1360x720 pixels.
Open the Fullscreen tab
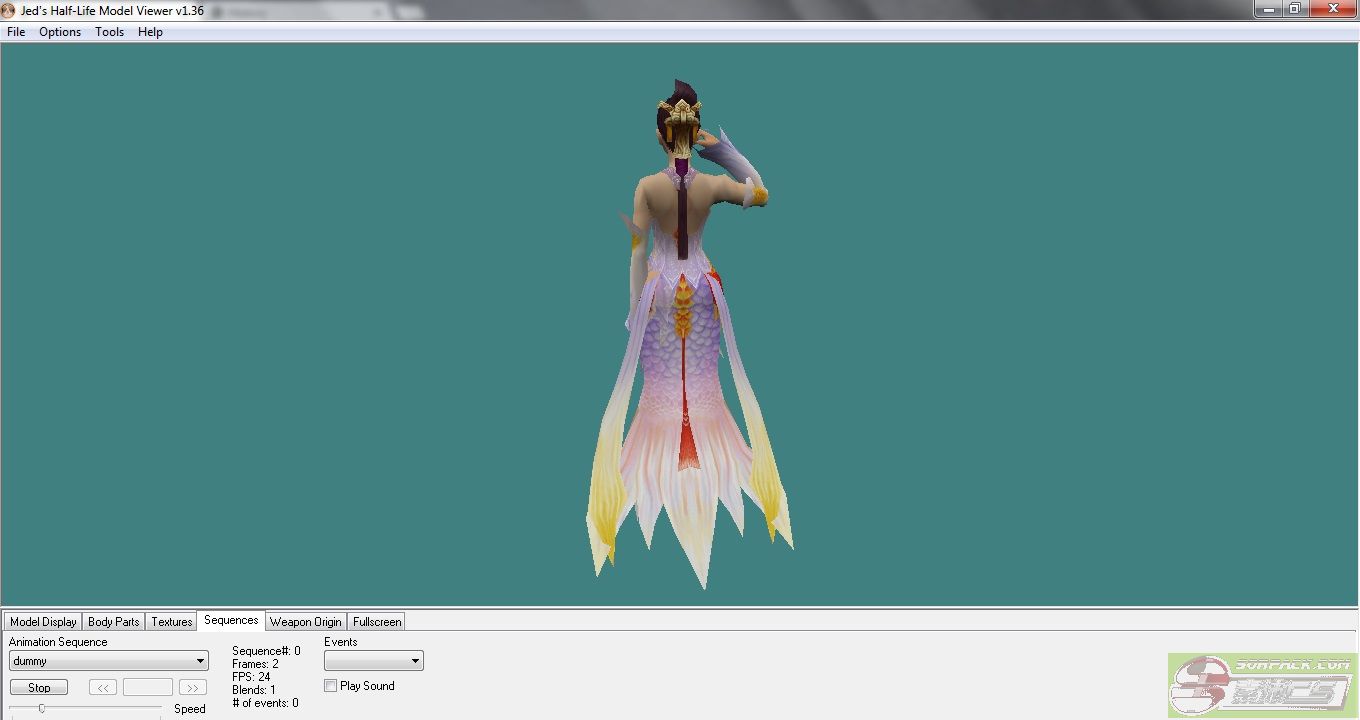click(377, 622)
